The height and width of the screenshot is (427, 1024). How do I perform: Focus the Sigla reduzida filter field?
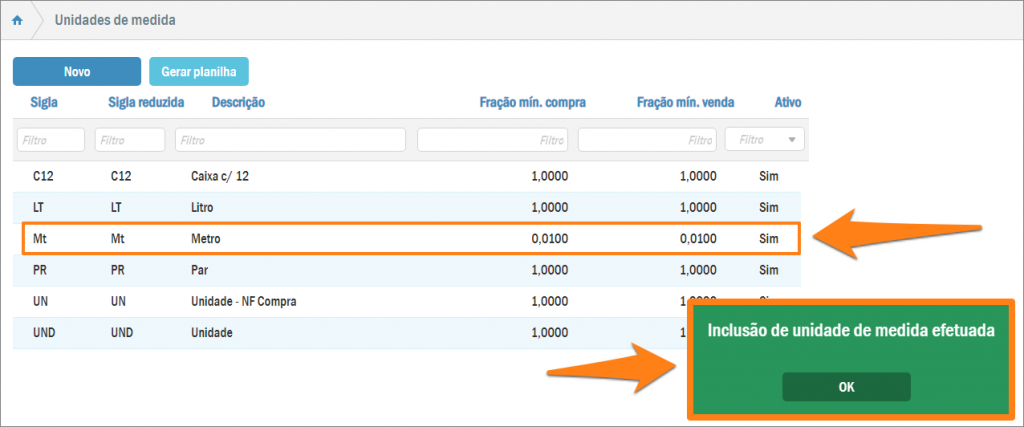click(x=129, y=140)
